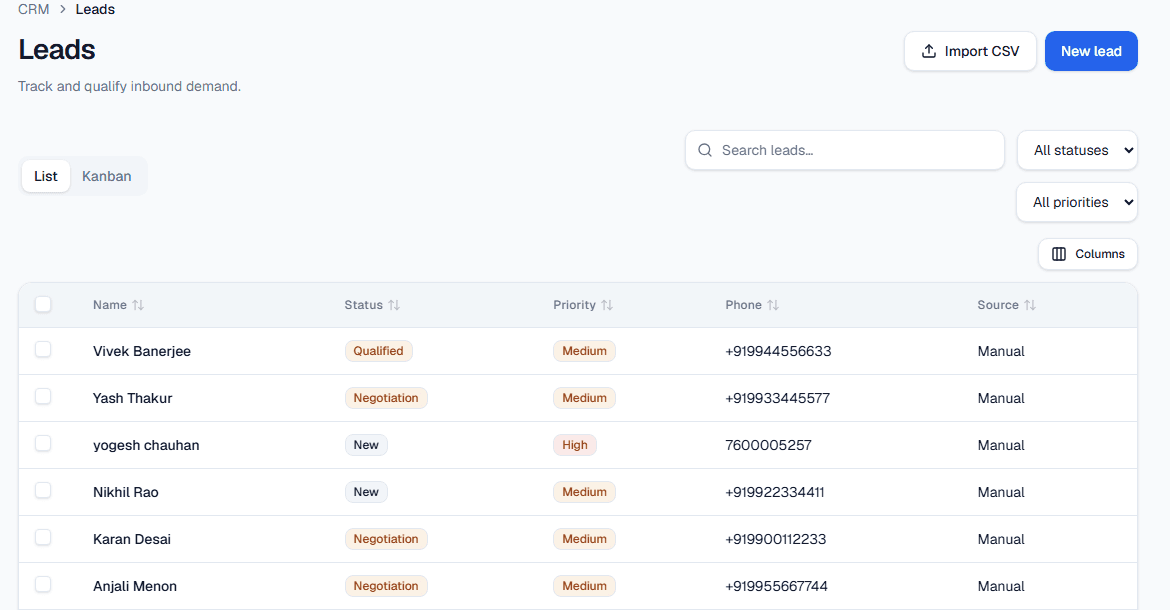Click the High priority badge
The width and height of the screenshot is (1170, 610).
click(575, 445)
